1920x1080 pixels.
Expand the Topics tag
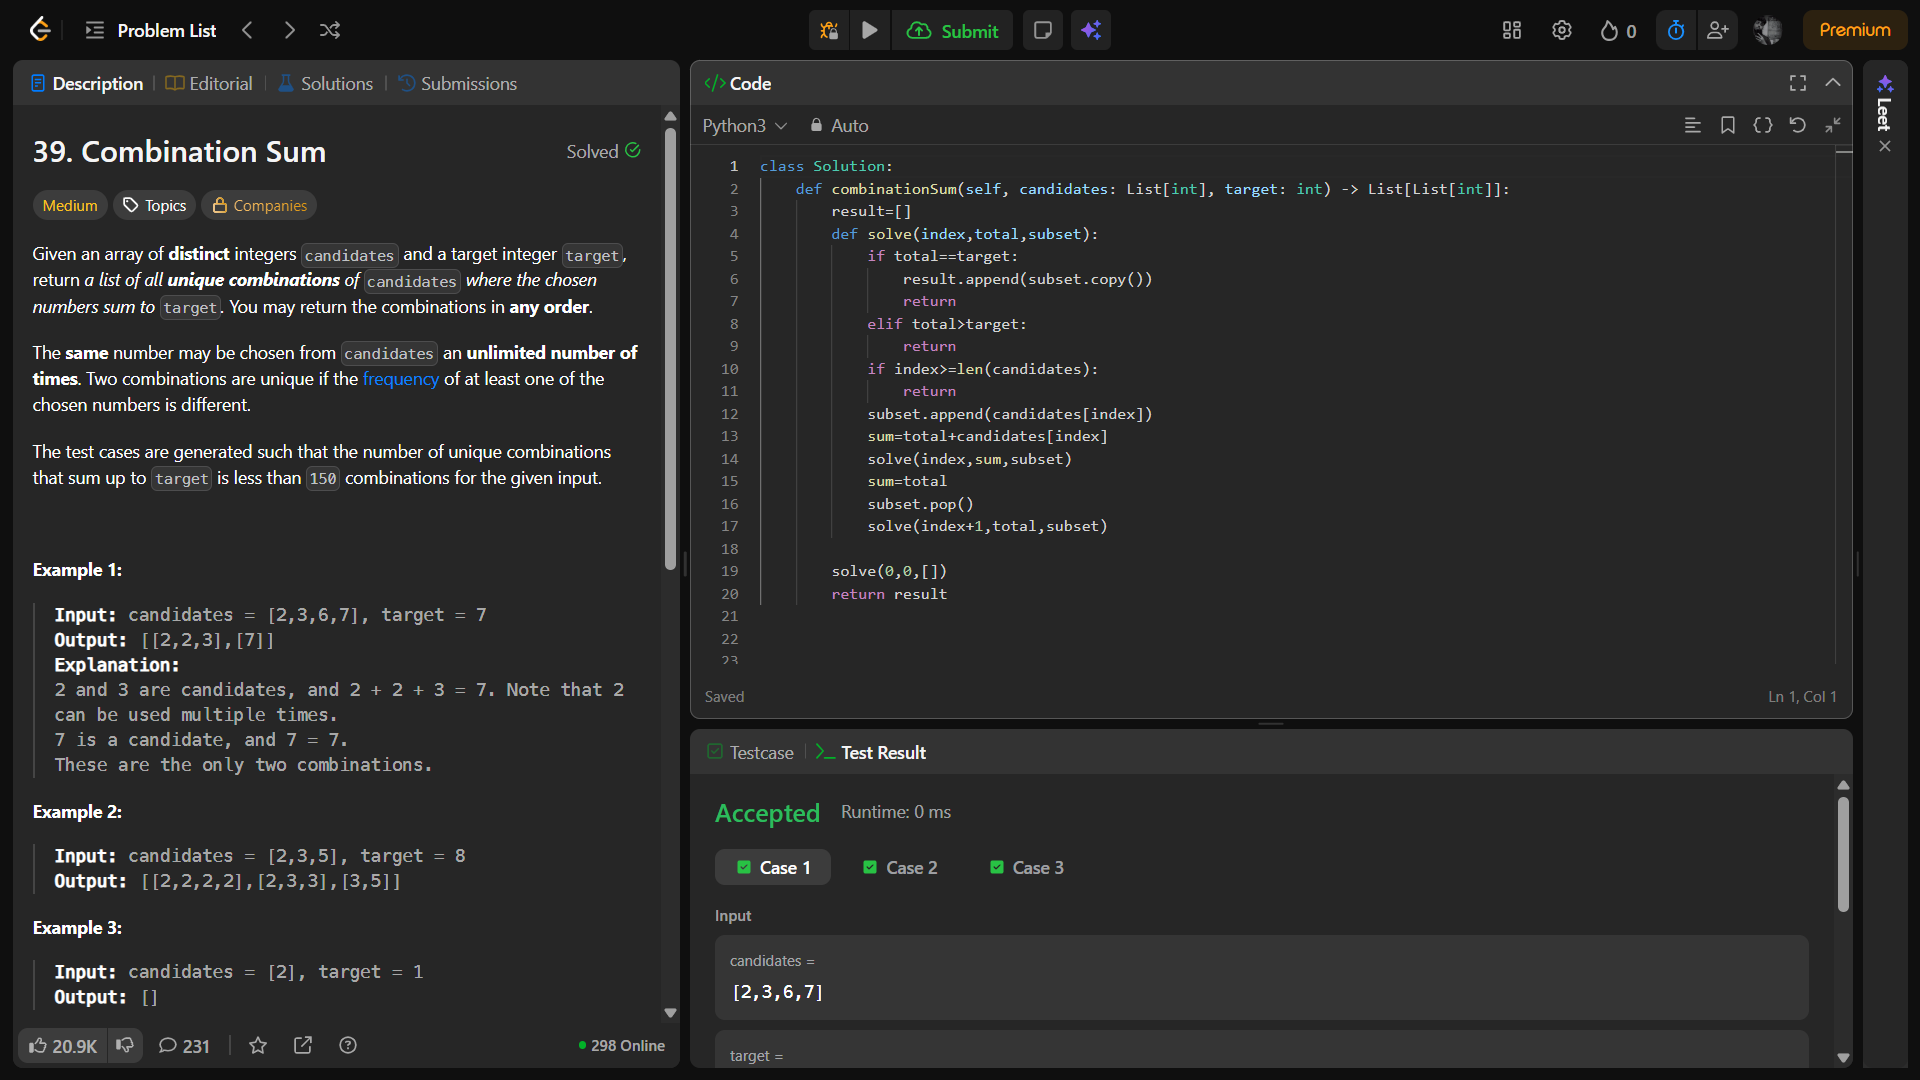[x=155, y=205]
